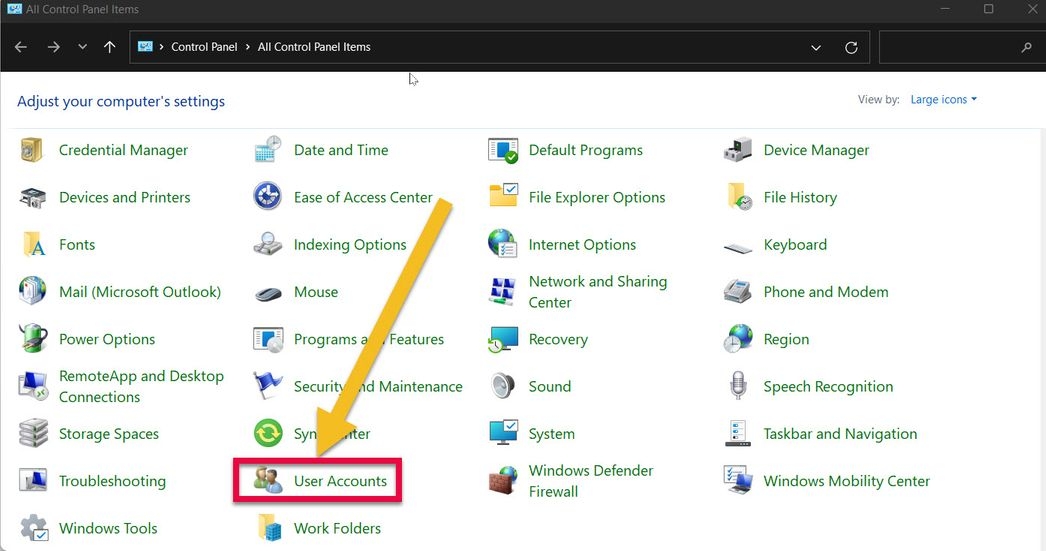Click the Speech Recognition microphone icon
Viewport: 1046px width, 551px height.
[738, 386]
